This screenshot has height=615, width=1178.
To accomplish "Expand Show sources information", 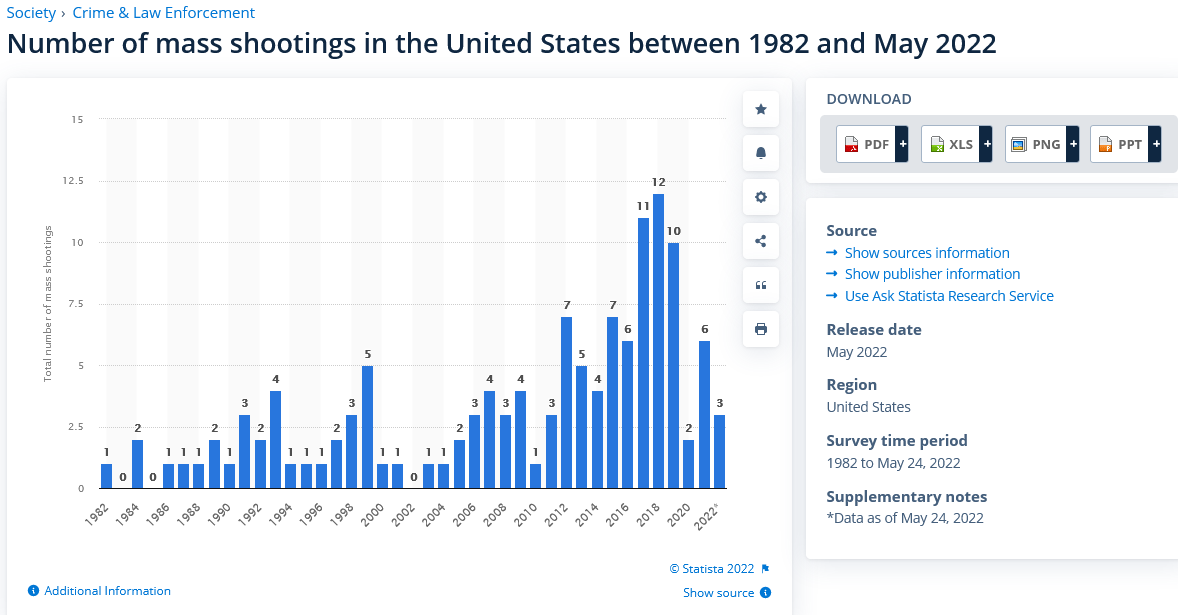I will click(926, 253).
